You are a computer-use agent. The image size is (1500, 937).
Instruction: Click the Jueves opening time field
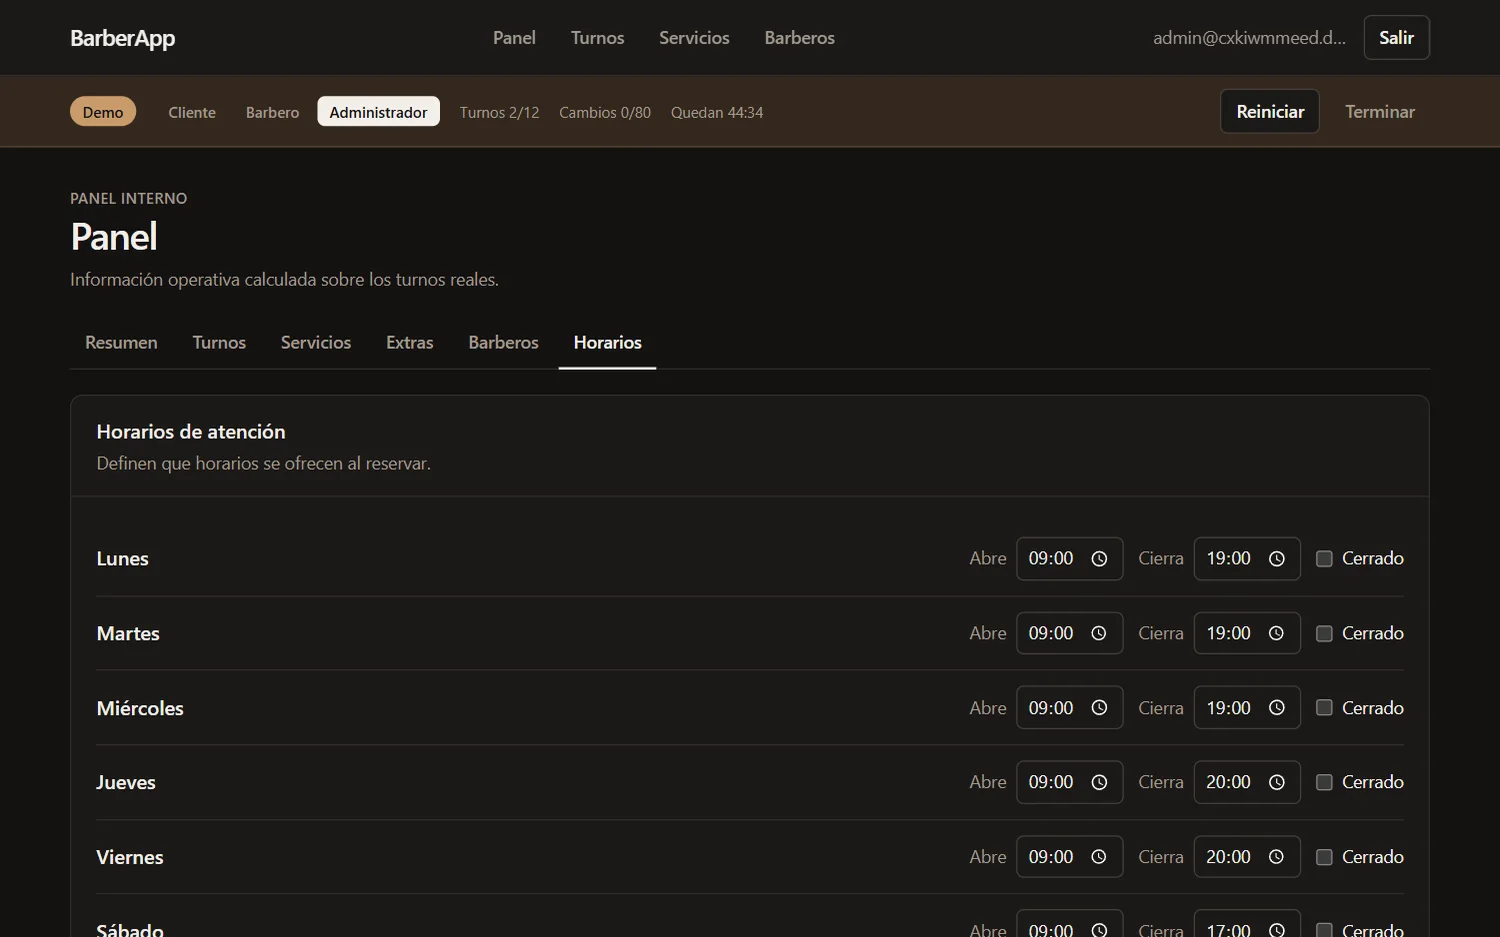click(1070, 783)
